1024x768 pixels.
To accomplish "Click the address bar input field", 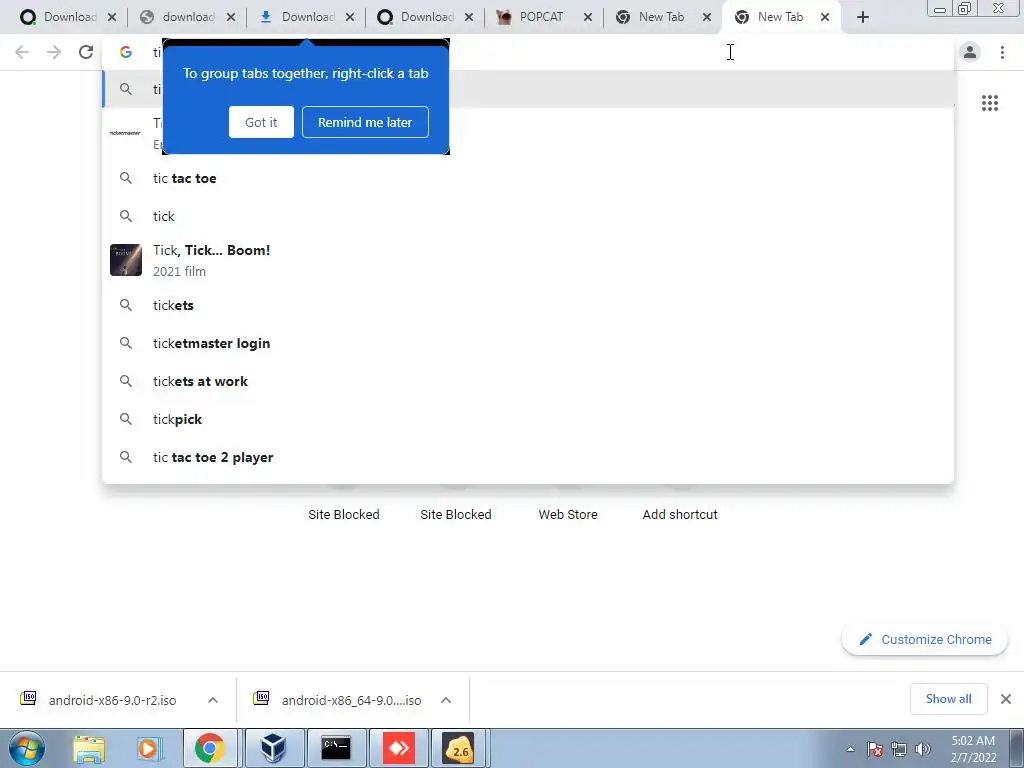I will tap(528, 52).
